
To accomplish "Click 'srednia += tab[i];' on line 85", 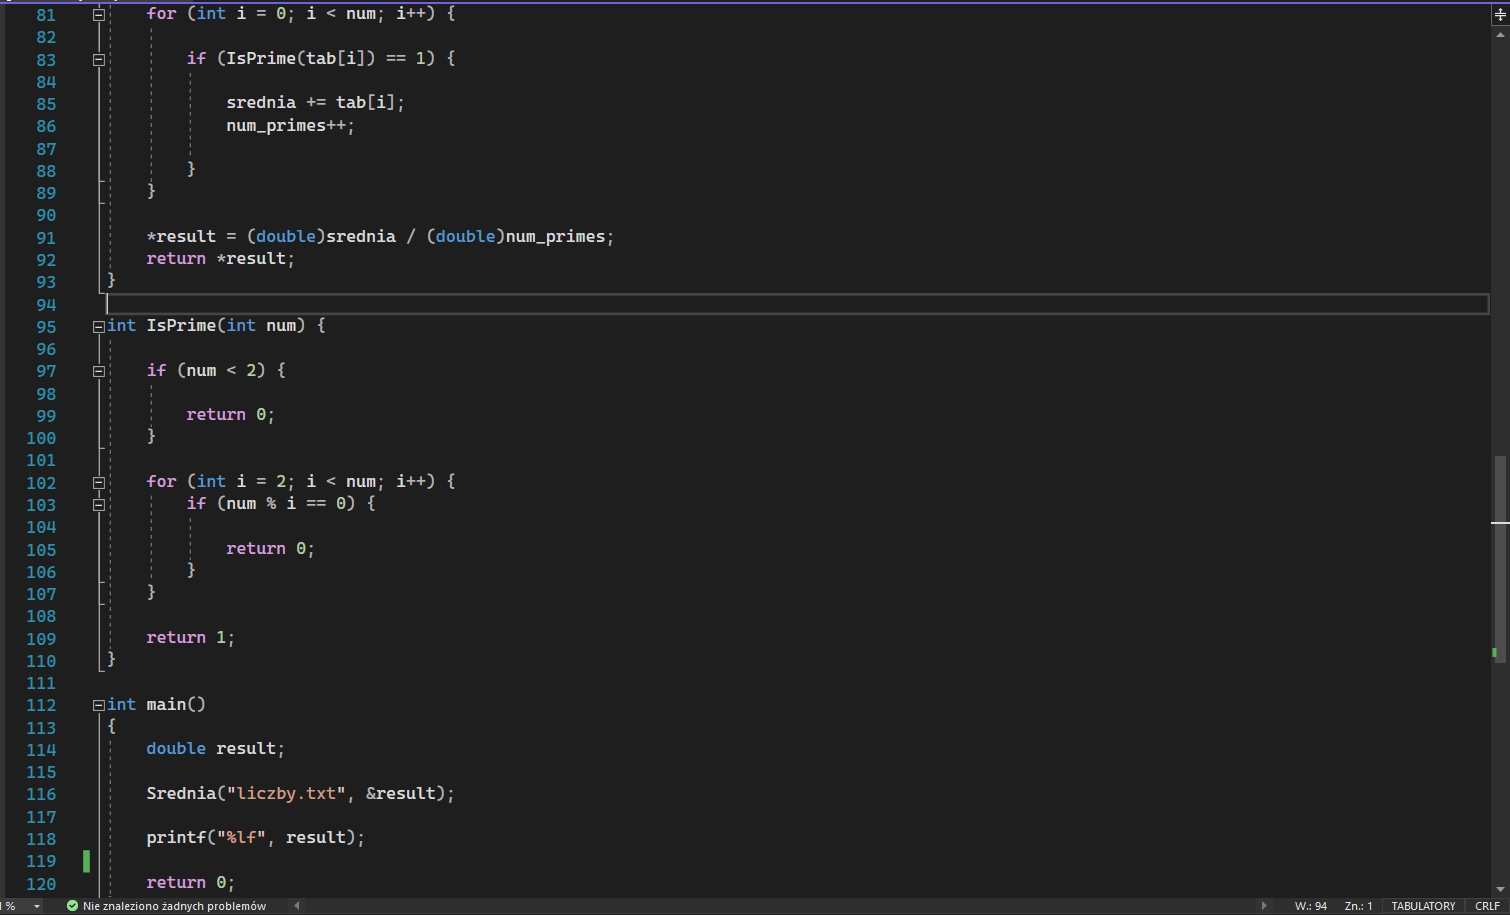I will tap(316, 102).
